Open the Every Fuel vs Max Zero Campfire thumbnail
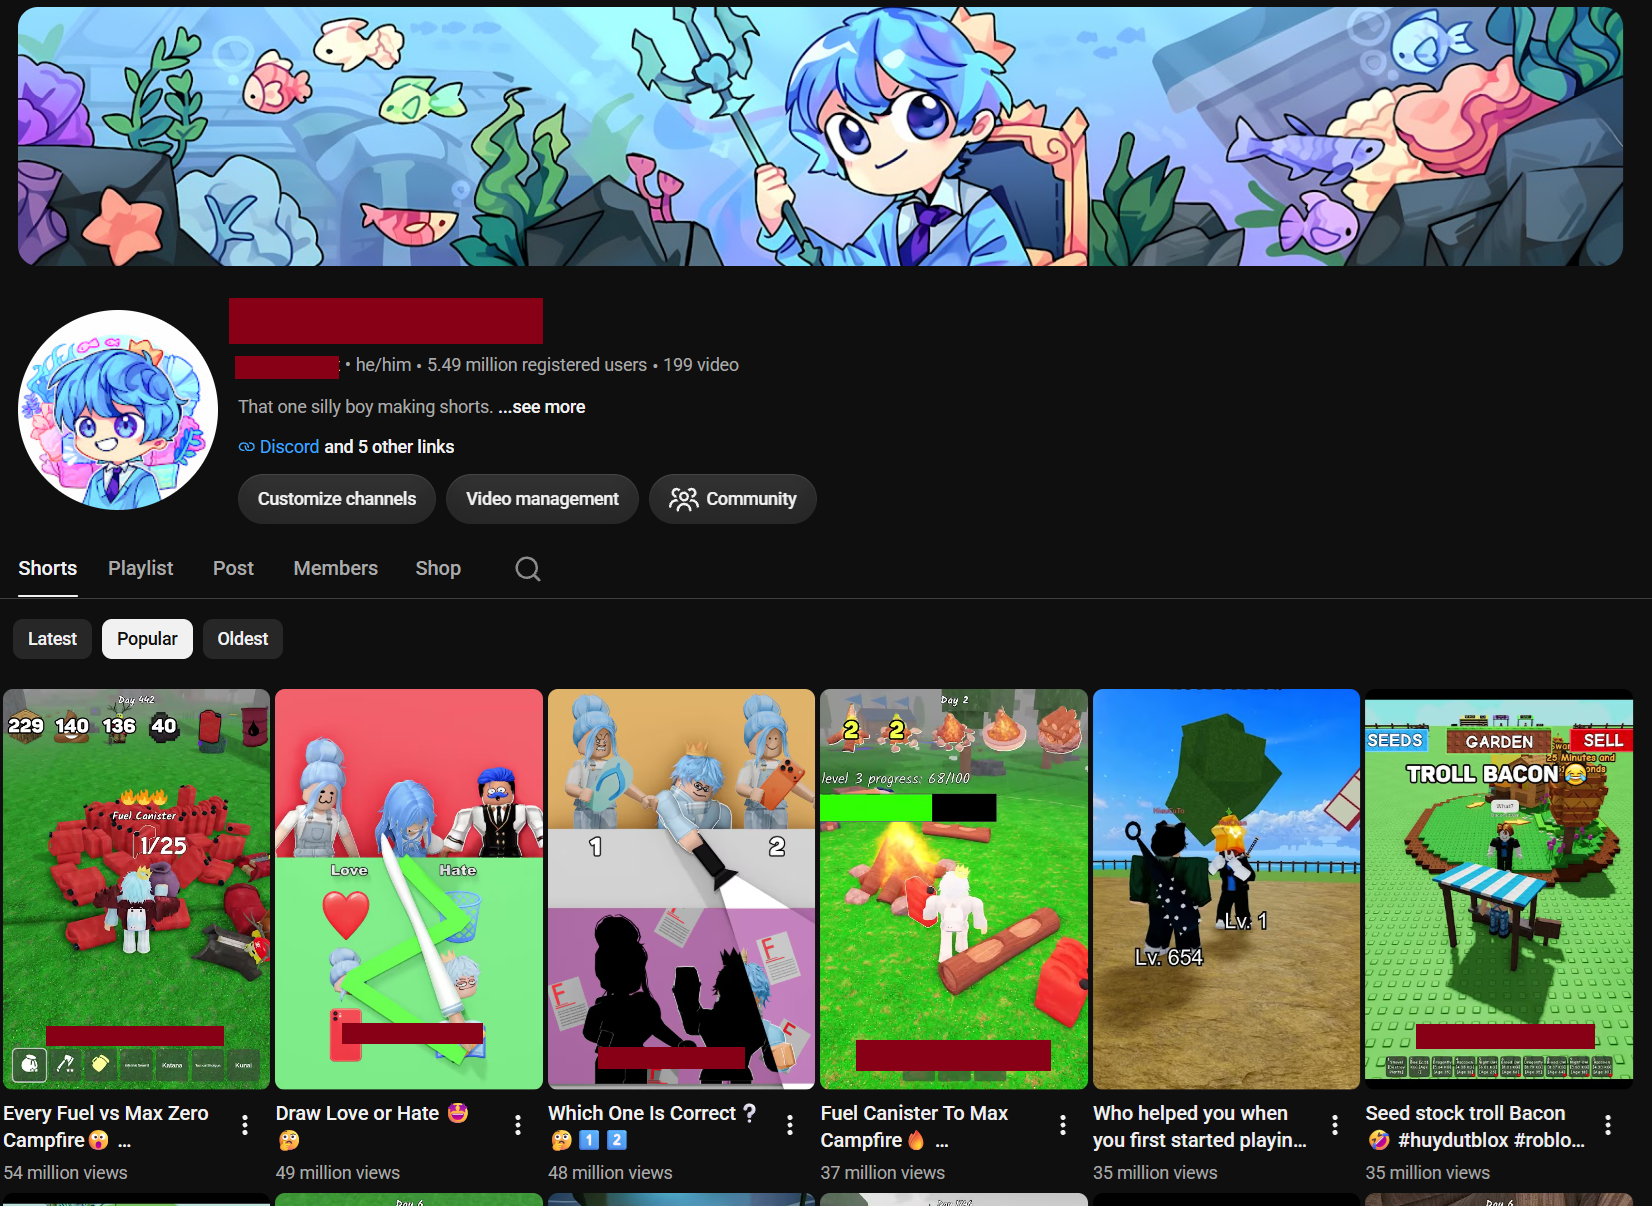 pos(137,889)
